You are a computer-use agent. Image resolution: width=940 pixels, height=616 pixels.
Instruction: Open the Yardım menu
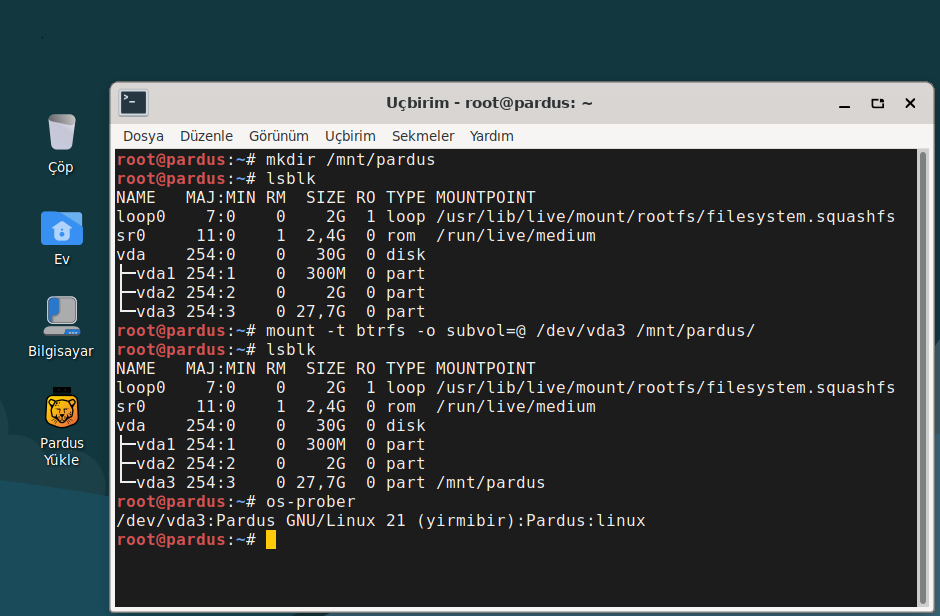[492, 136]
